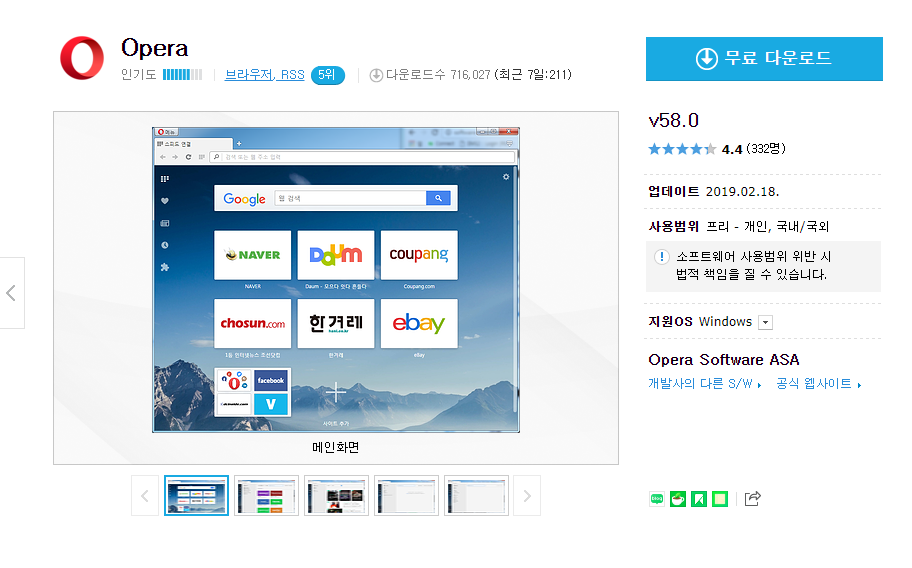Image resolution: width=912 pixels, height=568 pixels.
Task: Click the 인기도 popularity bar
Action: point(183,75)
